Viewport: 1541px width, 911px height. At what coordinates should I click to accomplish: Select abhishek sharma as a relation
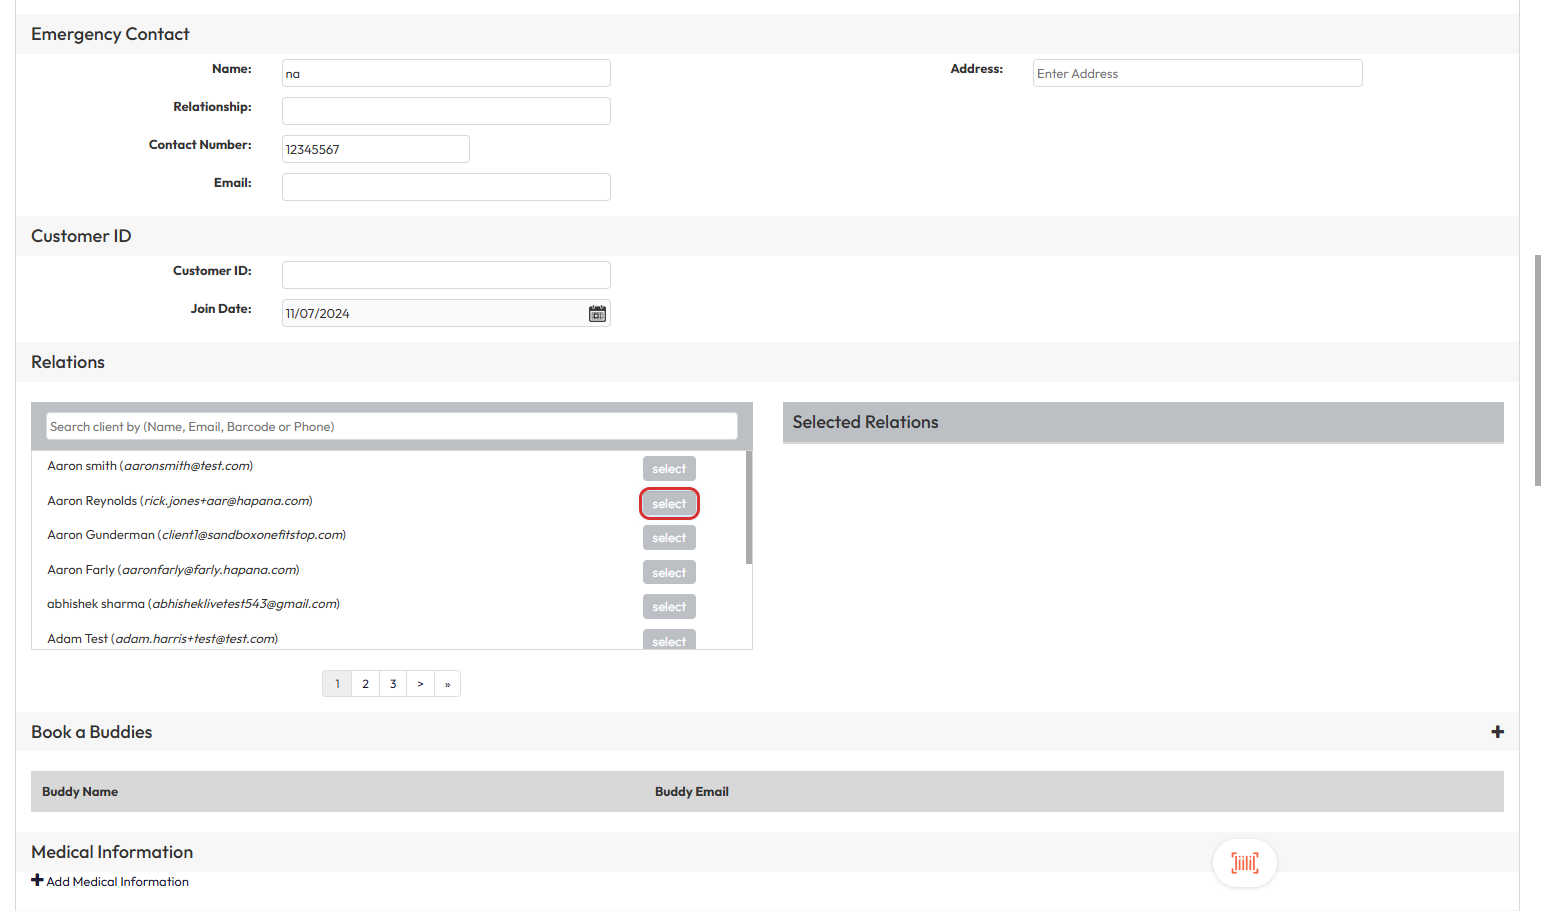tap(669, 607)
